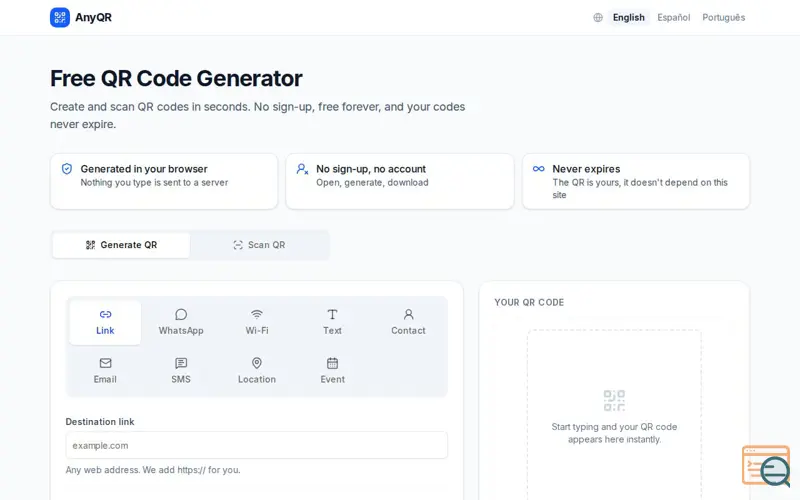The width and height of the screenshot is (800, 500).
Task: Click the user icon on no sign-up card
Action: point(303,169)
